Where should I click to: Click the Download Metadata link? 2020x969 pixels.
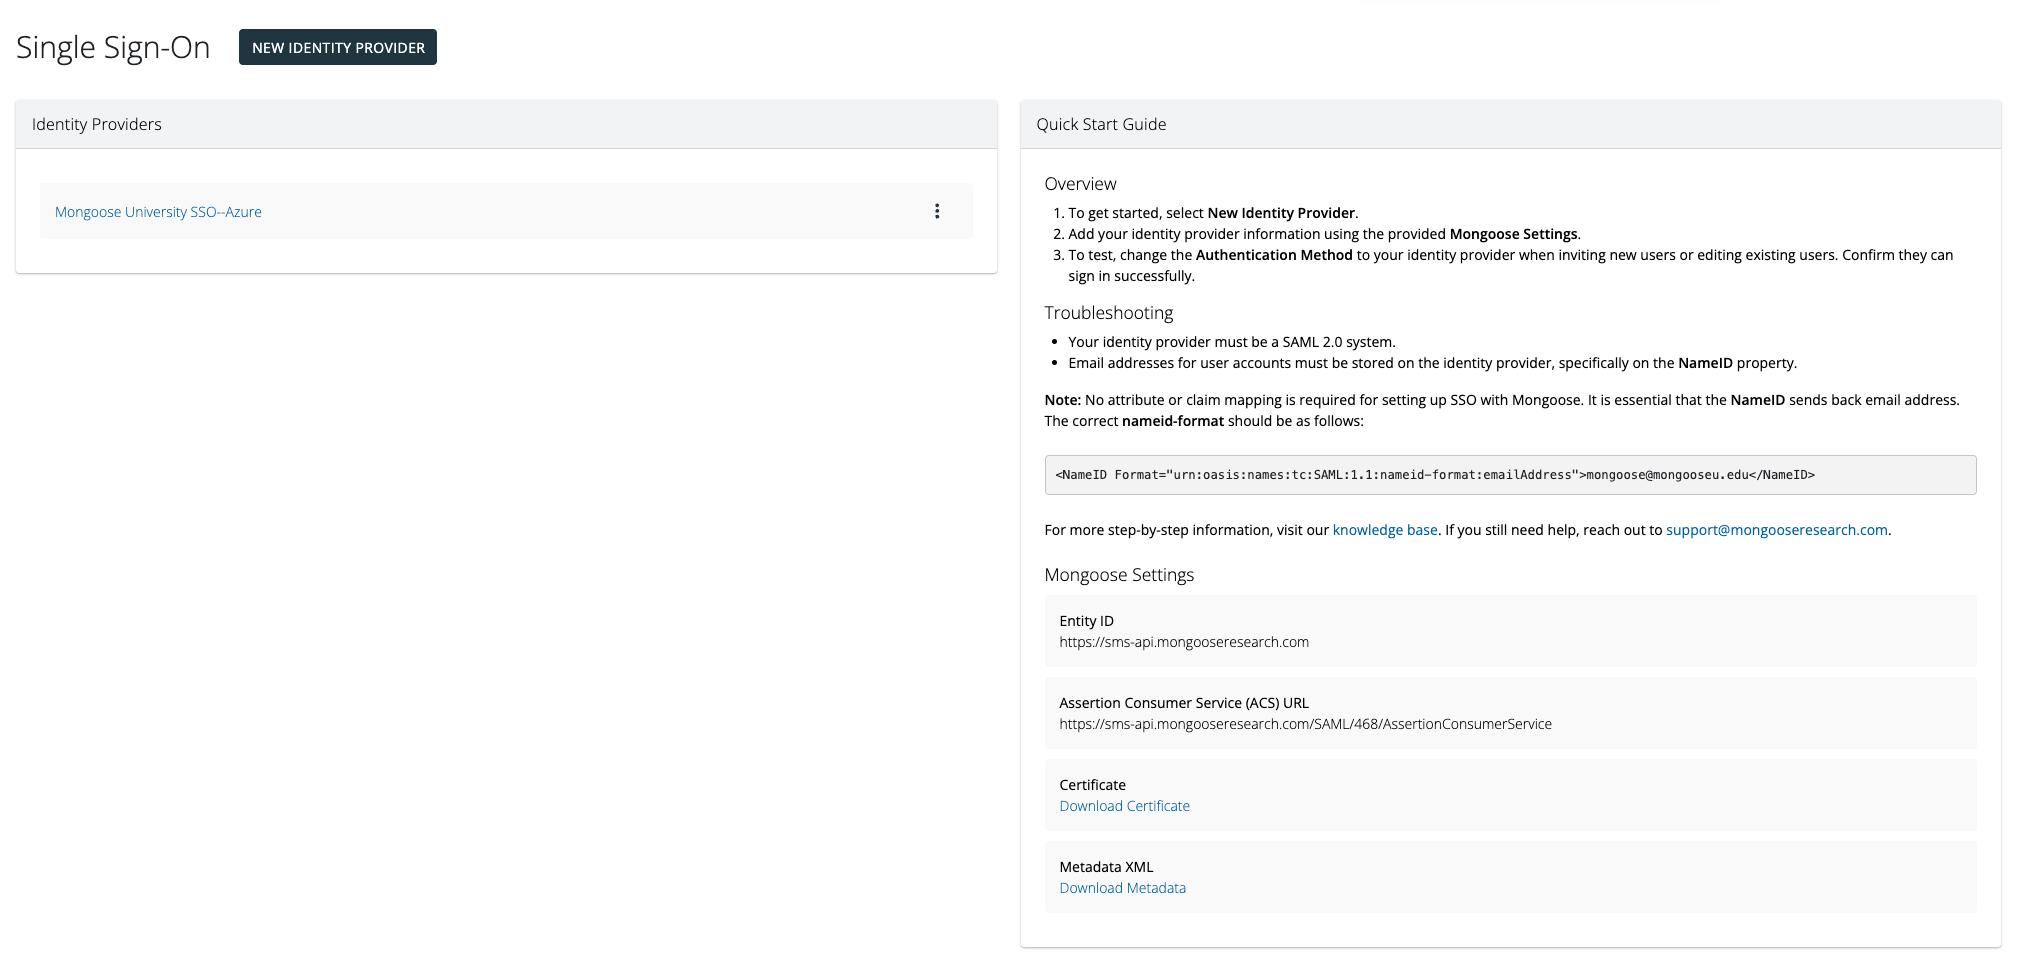tap(1122, 888)
